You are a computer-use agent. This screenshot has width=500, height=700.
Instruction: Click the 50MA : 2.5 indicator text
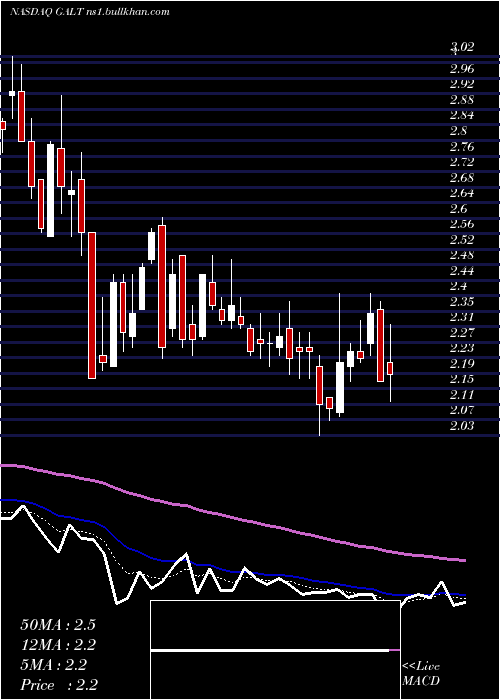coord(58,625)
